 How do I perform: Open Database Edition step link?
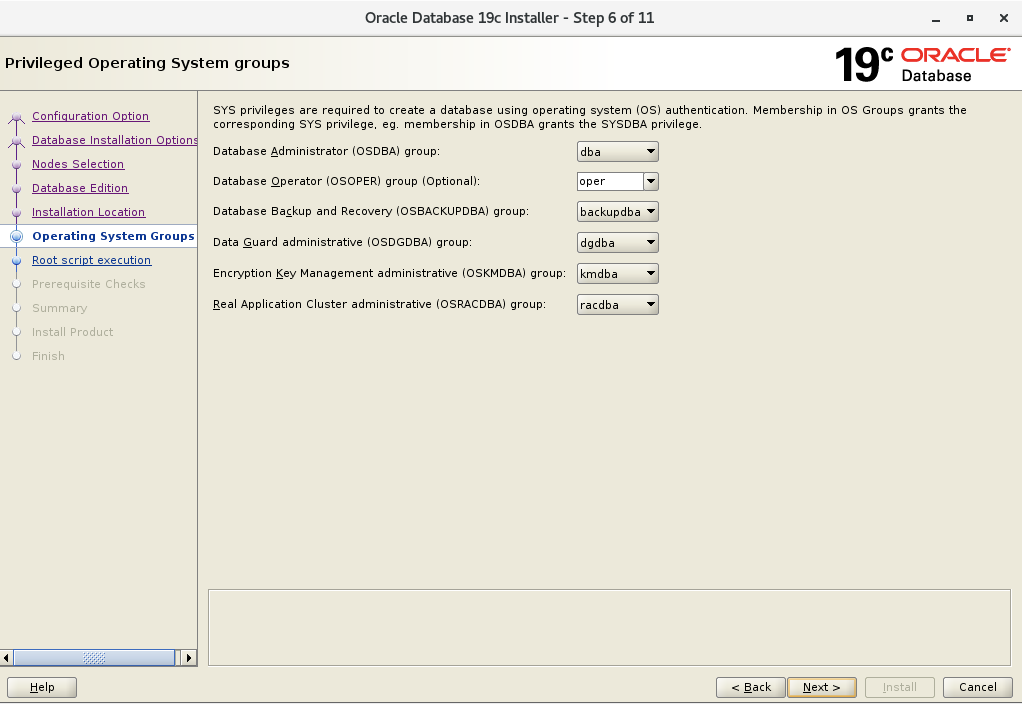click(80, 188)
